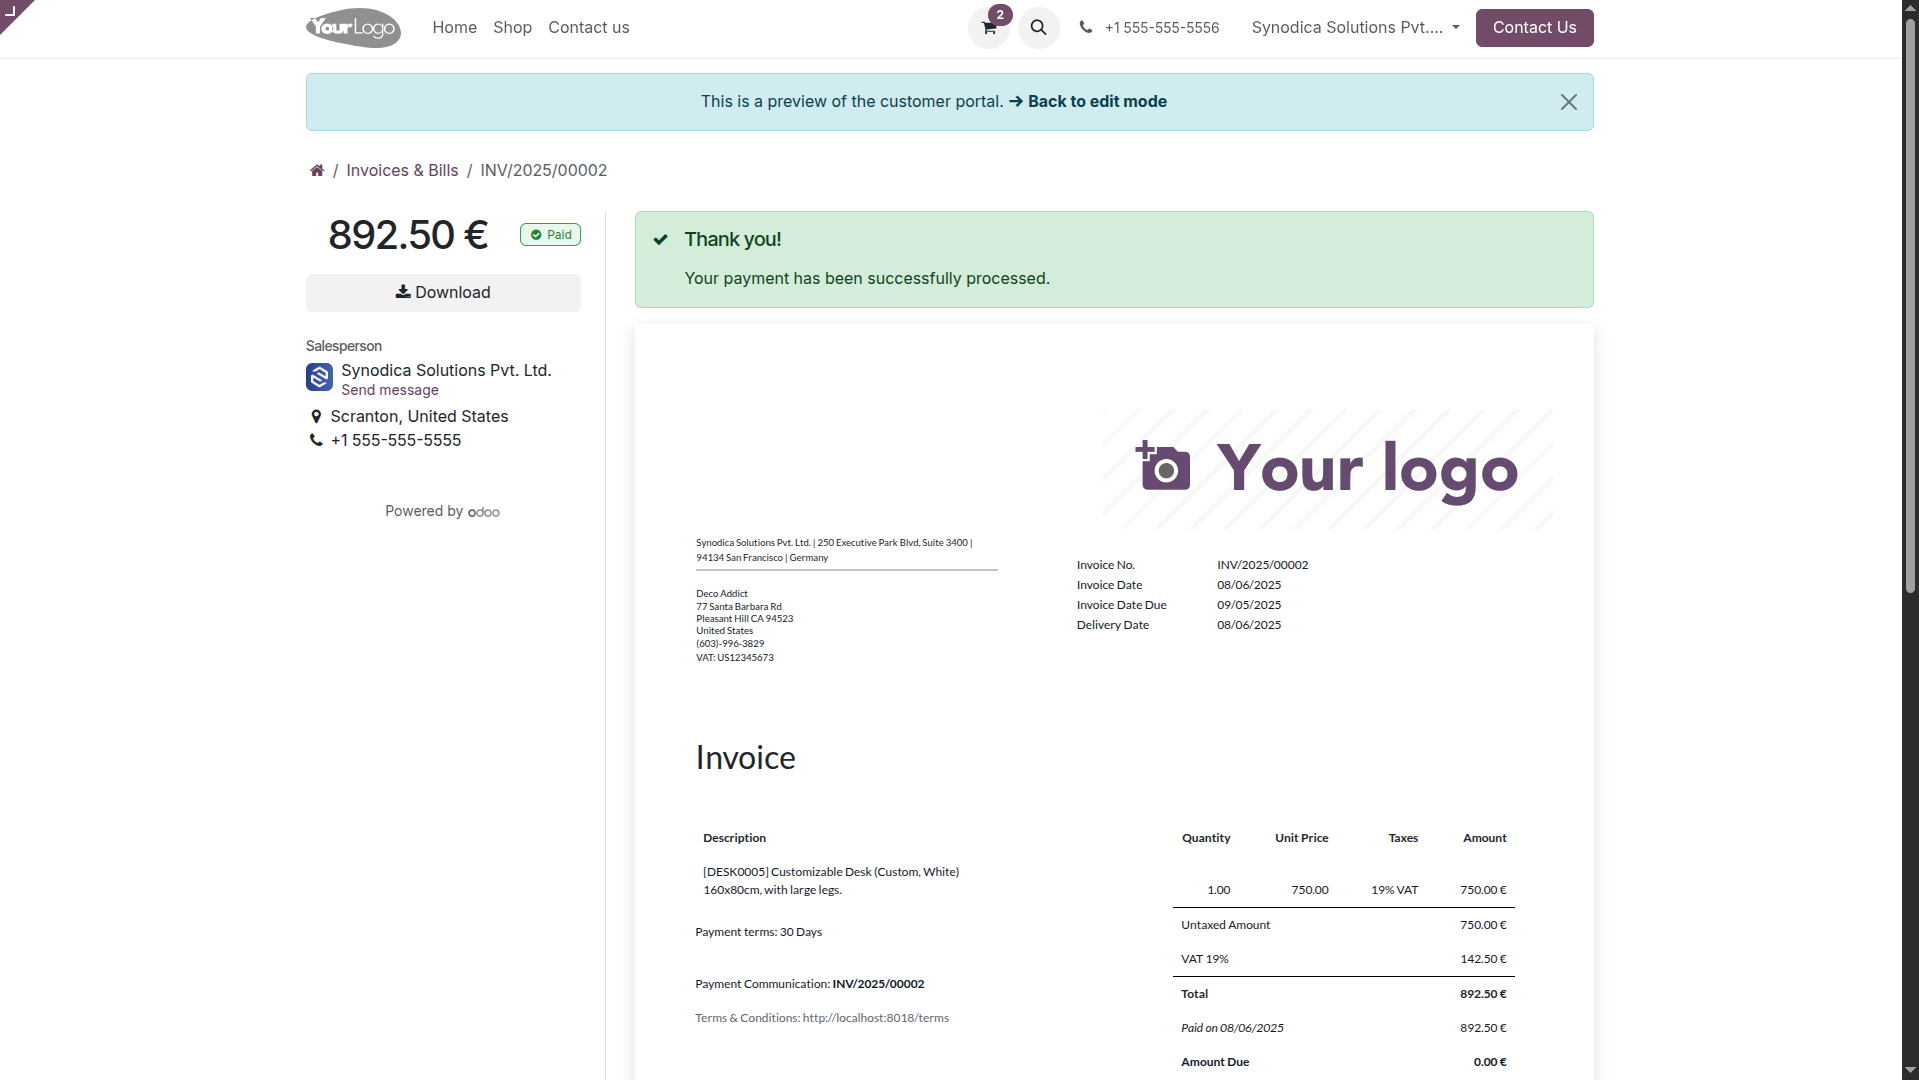This screenshot has height=1080, width=1919.
Task: Click the Scranton, United States address
Action: (x=419, y=417)
